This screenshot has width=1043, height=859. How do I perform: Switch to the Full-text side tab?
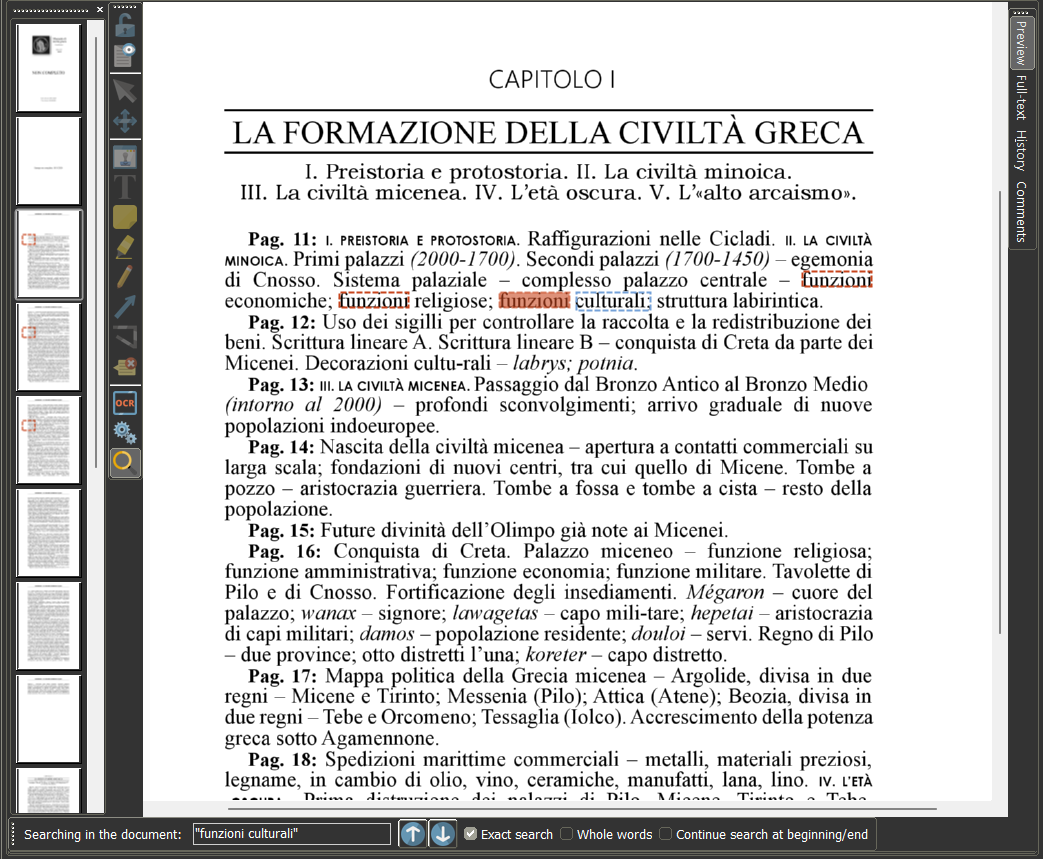tap(1021, 97)
